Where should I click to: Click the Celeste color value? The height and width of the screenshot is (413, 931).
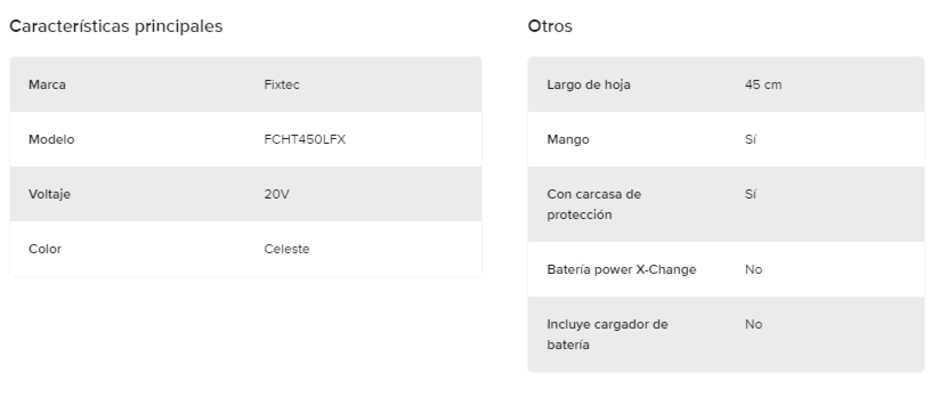tap(286, 249)
